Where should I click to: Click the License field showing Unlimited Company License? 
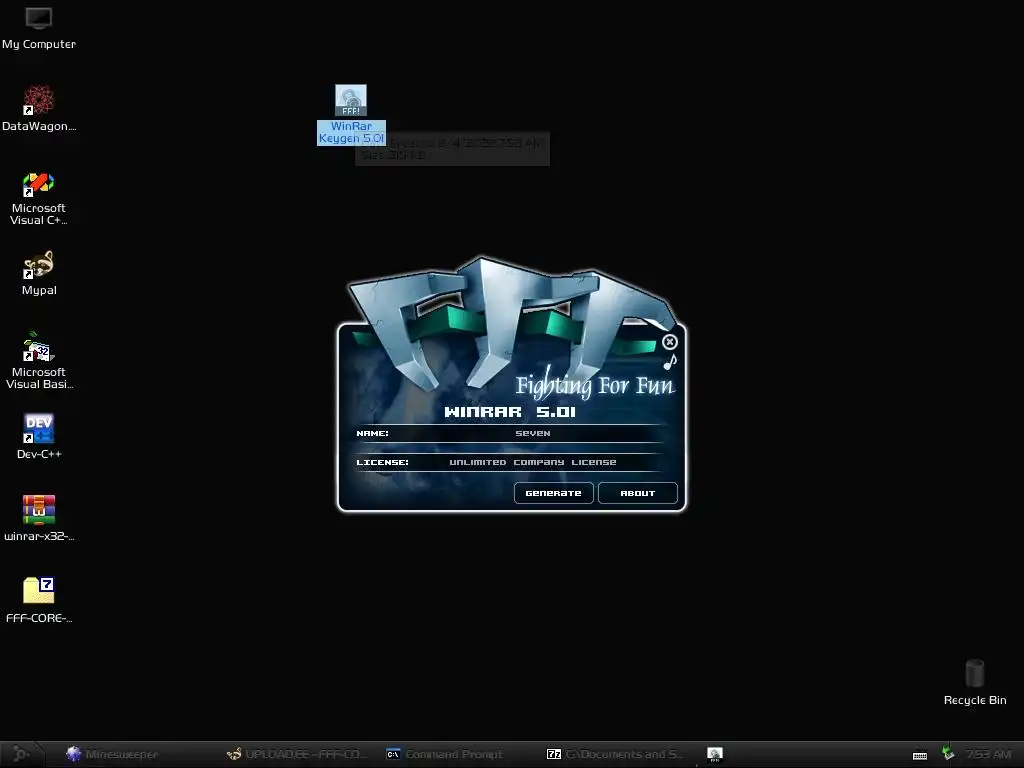(532, 462)
